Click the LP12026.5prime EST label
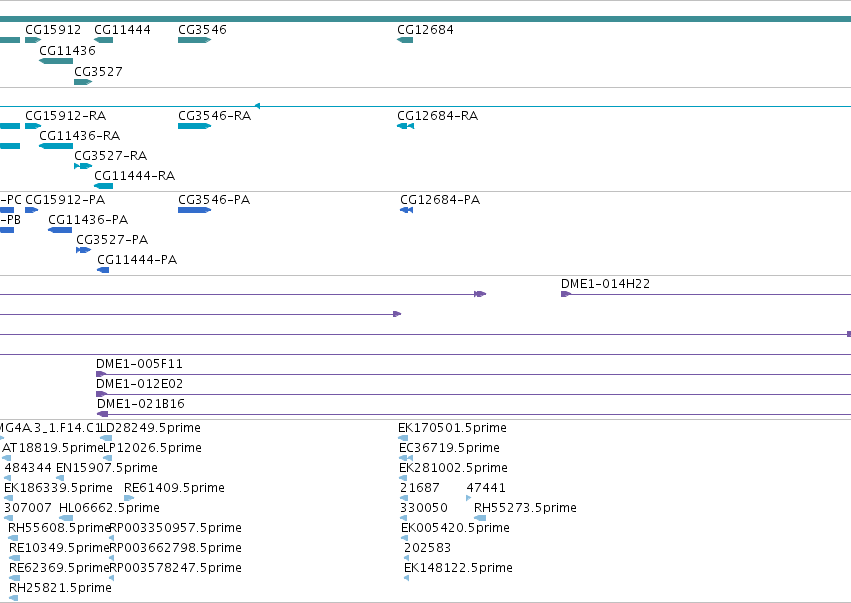Image resolution: width=851 pixels, height=603 pixels. coord(152,448)
